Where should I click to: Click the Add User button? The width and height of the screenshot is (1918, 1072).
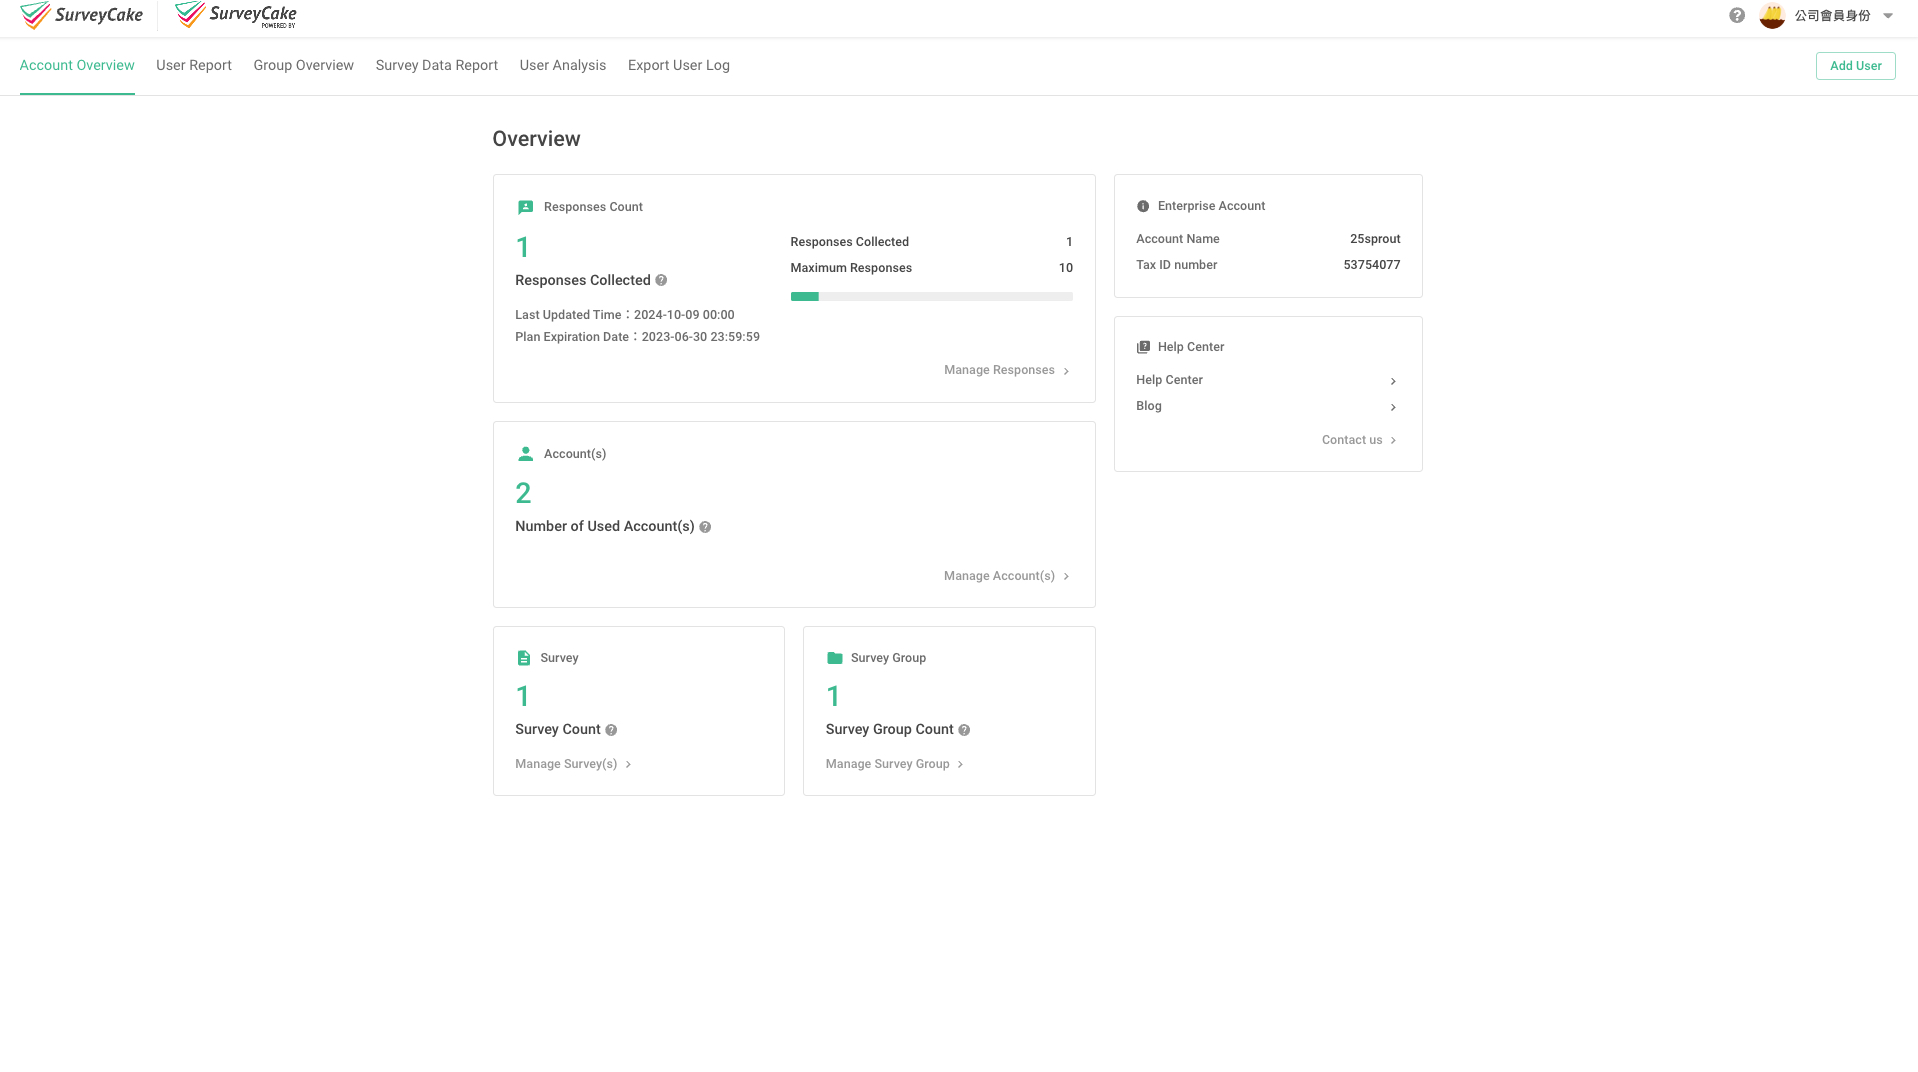pos(1855,65)
